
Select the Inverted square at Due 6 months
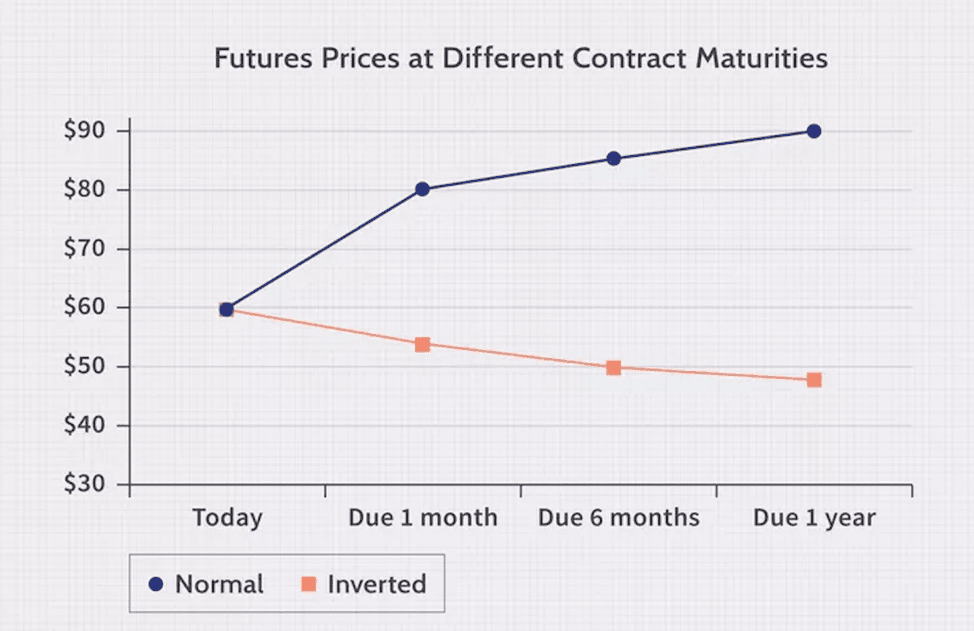[x=614, y=367]
